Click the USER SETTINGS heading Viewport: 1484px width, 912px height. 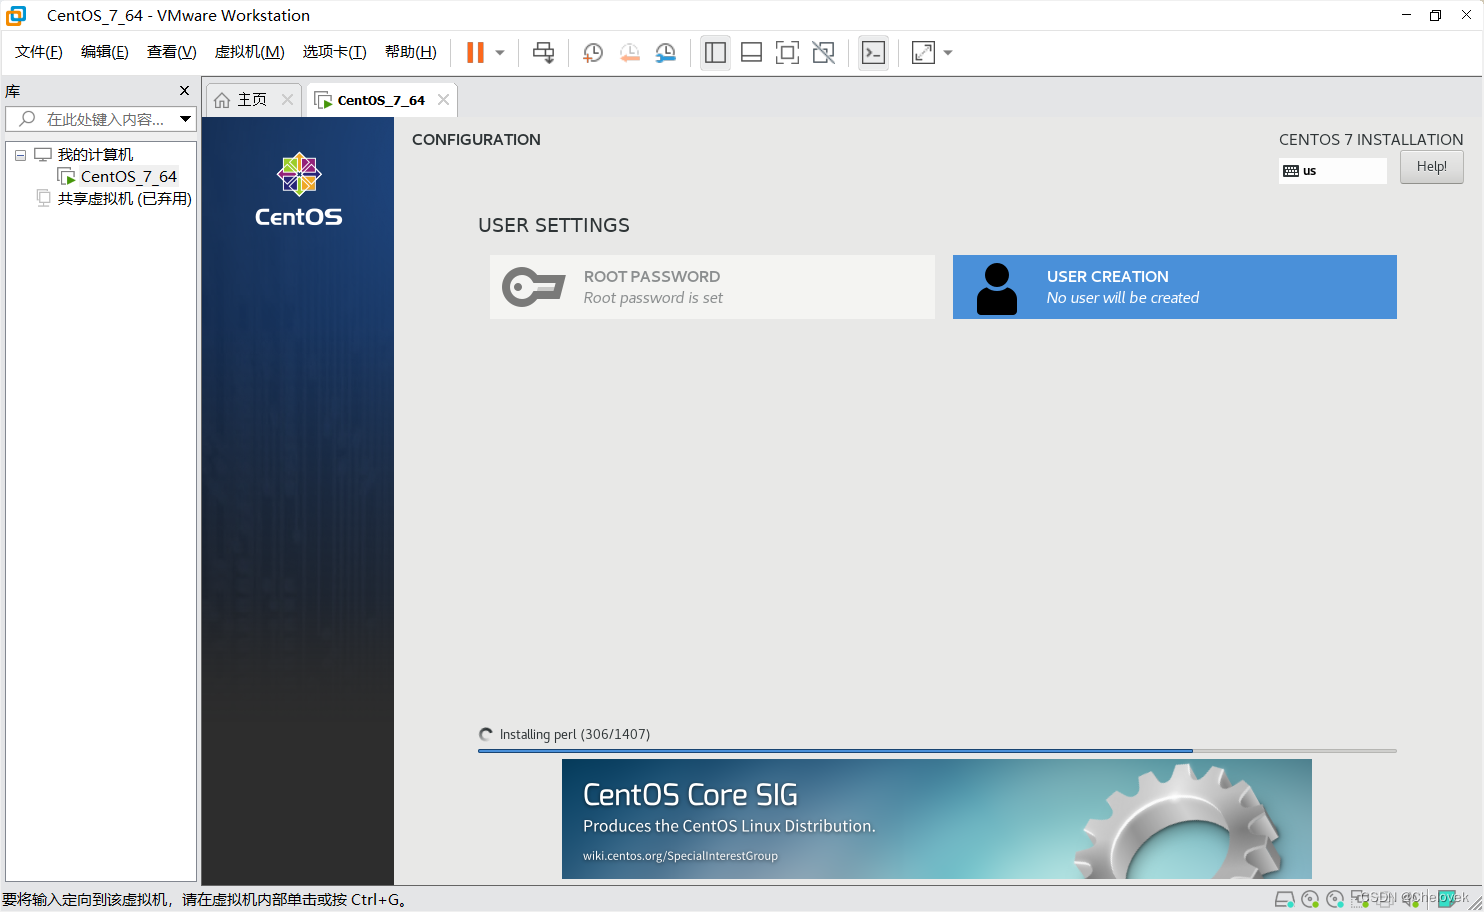tap(554, 225)
